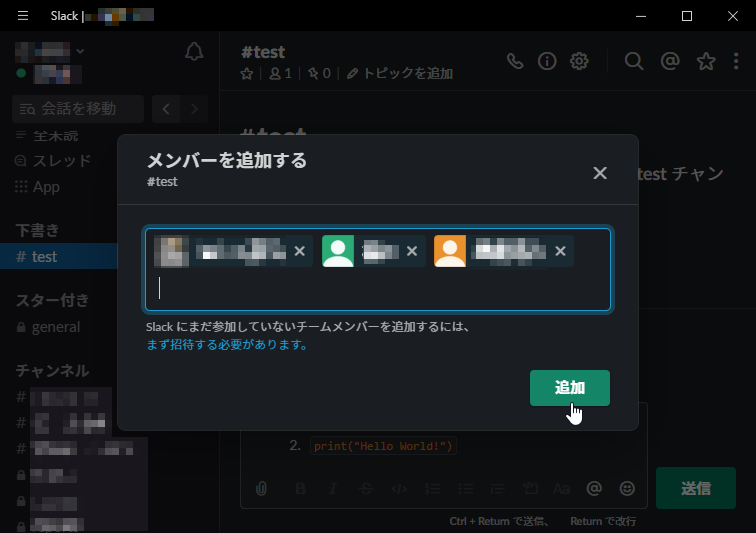Image resolution: width=756 pixels, height=533 pixels.
Task: Toggle inline code formatting in composer
Action: tap(399, 489)
